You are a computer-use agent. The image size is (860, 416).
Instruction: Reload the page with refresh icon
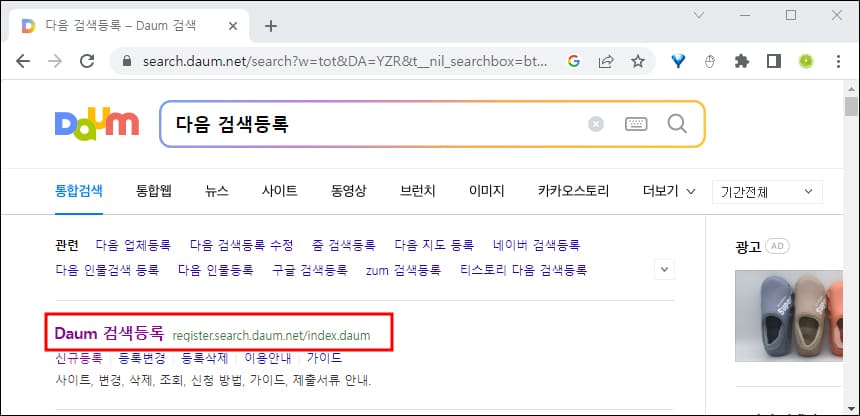pos(87,61)
